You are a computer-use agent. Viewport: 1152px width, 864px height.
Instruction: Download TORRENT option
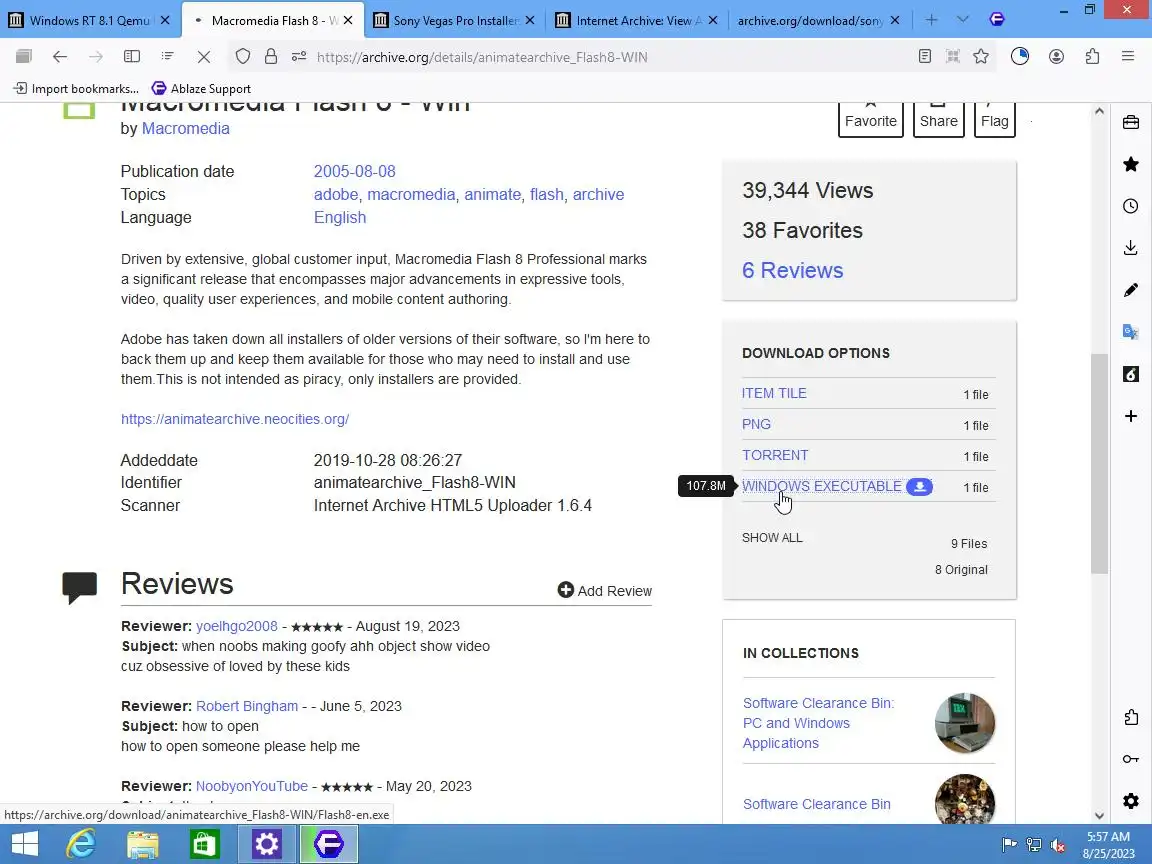coord(774,455)
